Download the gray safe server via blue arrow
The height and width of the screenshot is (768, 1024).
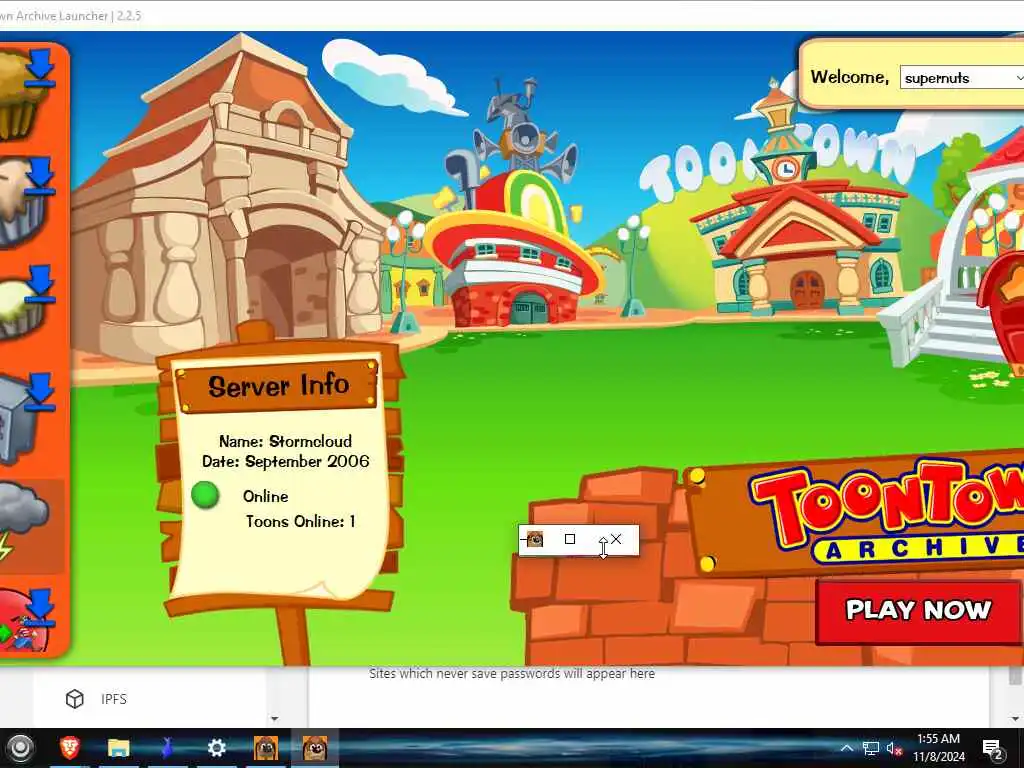coord(40,392)
